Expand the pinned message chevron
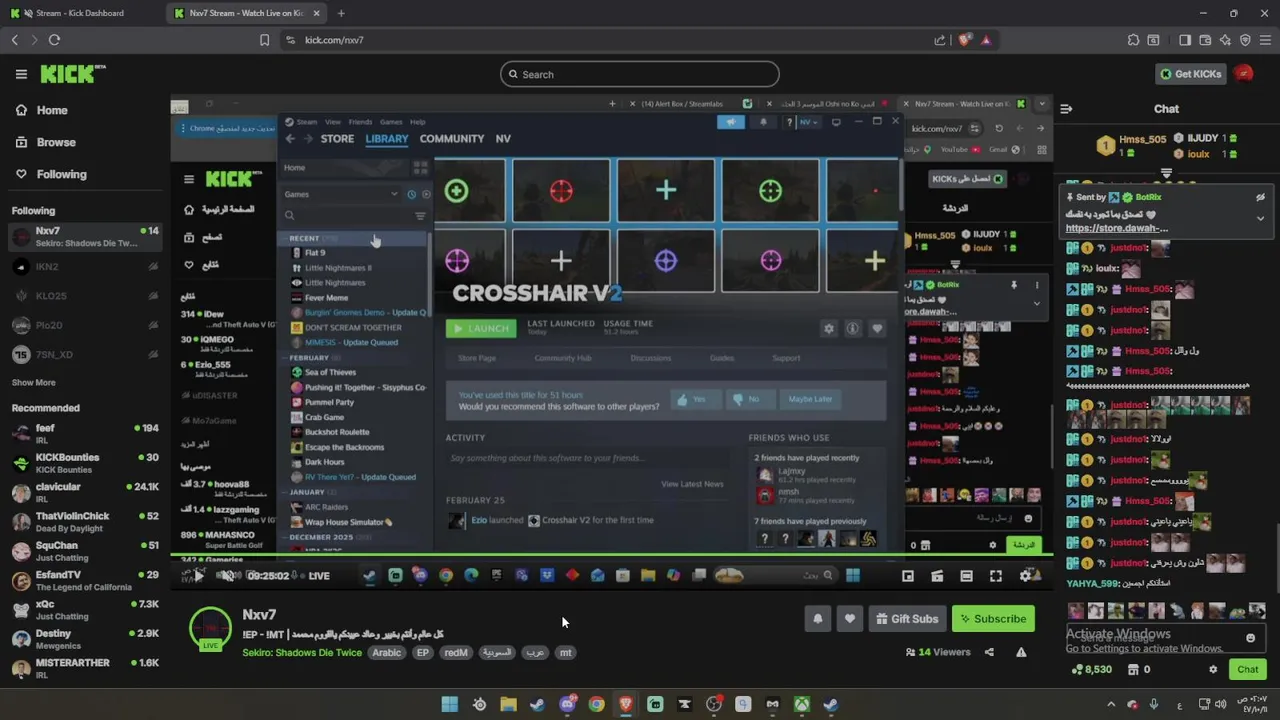This screenshot has height=720, width=1280. coord(1260,218)
